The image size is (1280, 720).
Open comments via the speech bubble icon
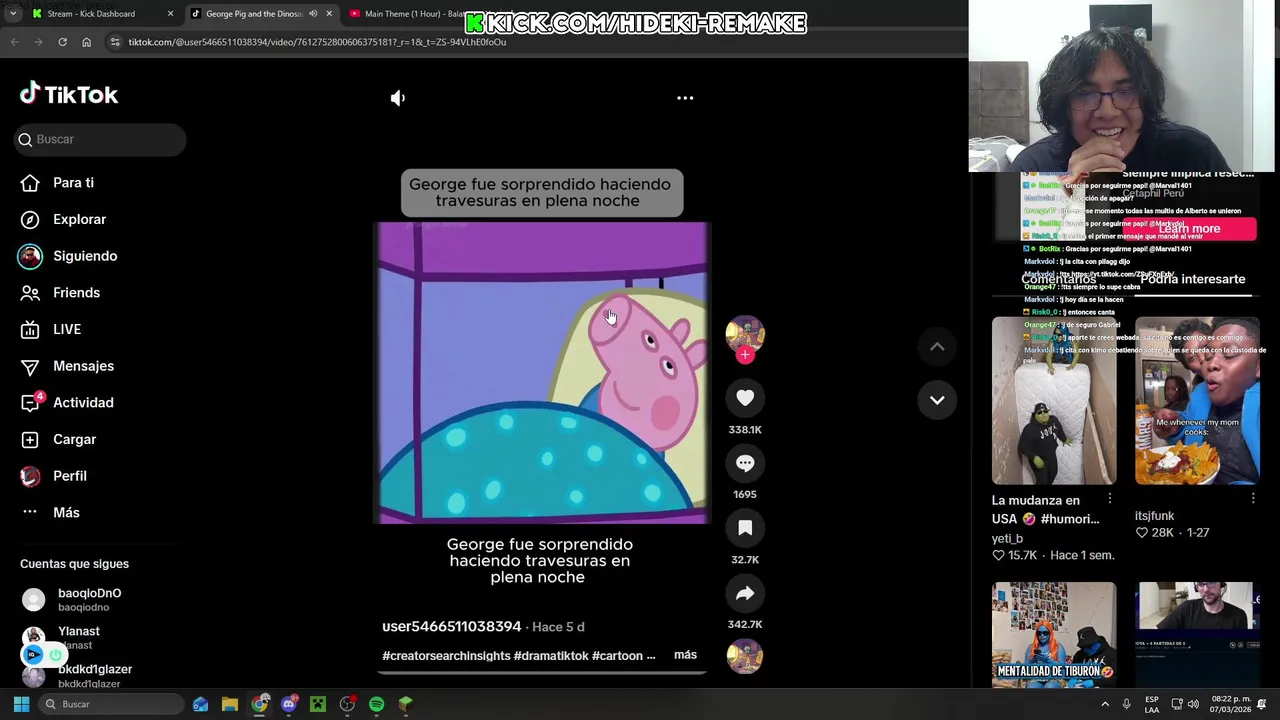coord(745,463)
